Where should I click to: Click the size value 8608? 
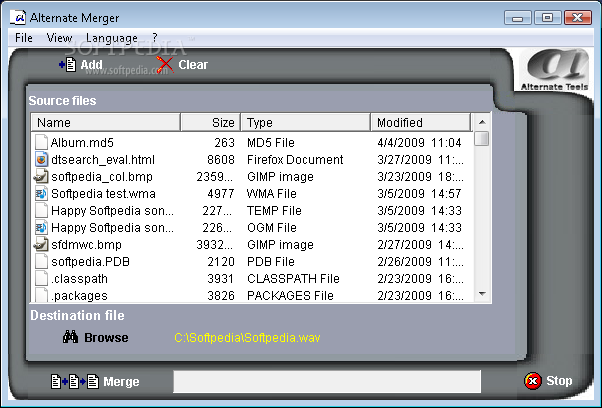pyautogui.click(x=221, y=159)
